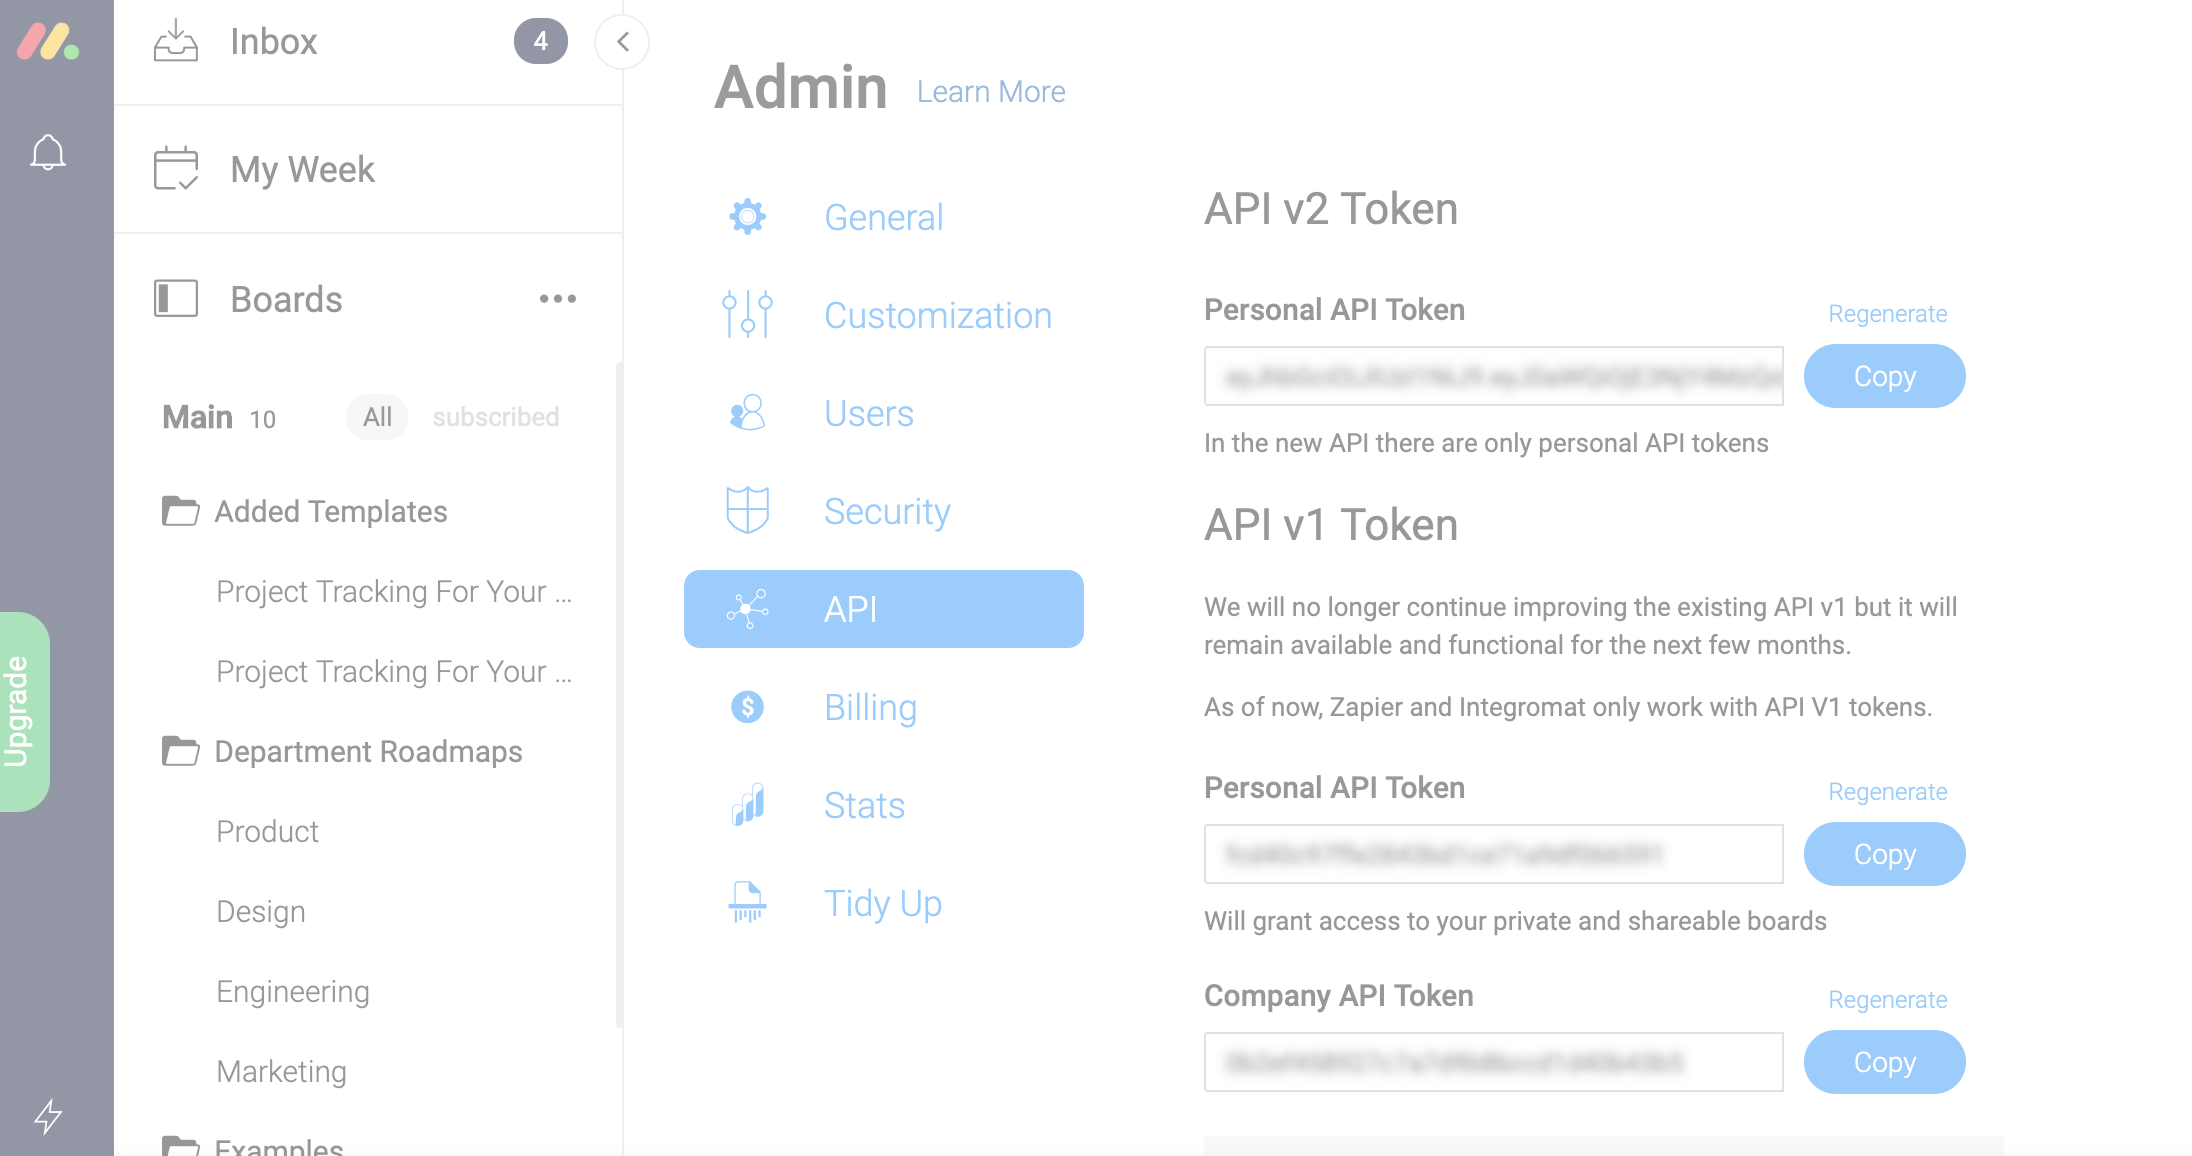Collapse the left sidebar with the chevron
The image size is (2192, 1156).
622,42
